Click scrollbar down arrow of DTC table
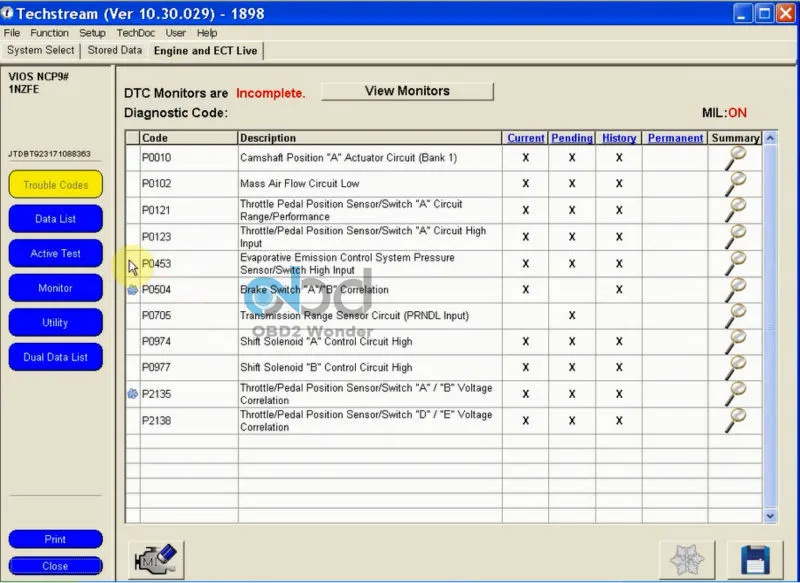The height and width of the screenshot is (583, 800). pos(770,516)
